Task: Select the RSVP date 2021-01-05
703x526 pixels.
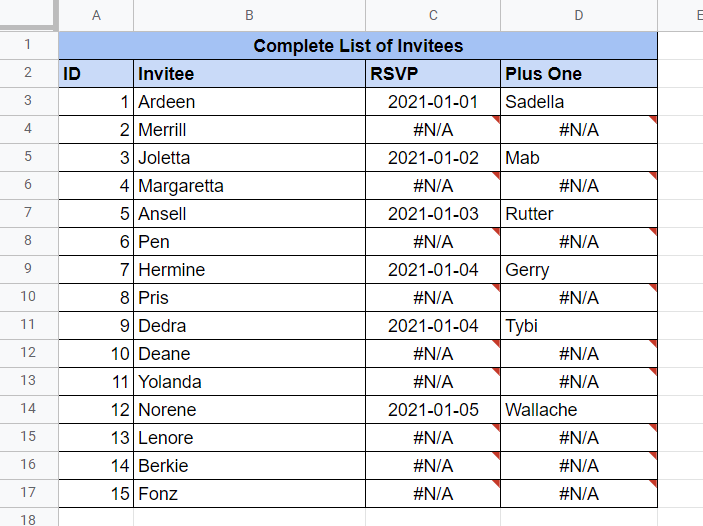Action: point(433,410)
